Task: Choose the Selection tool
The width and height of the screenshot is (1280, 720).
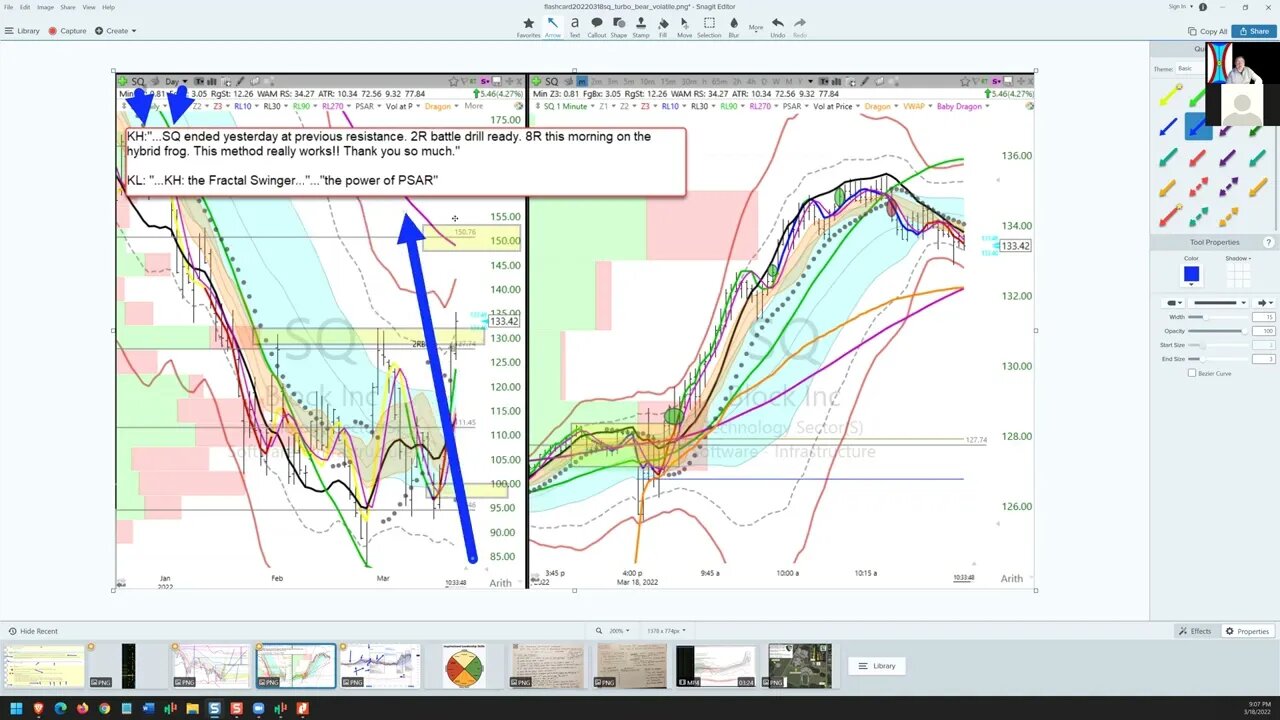Action: point(709,27)
